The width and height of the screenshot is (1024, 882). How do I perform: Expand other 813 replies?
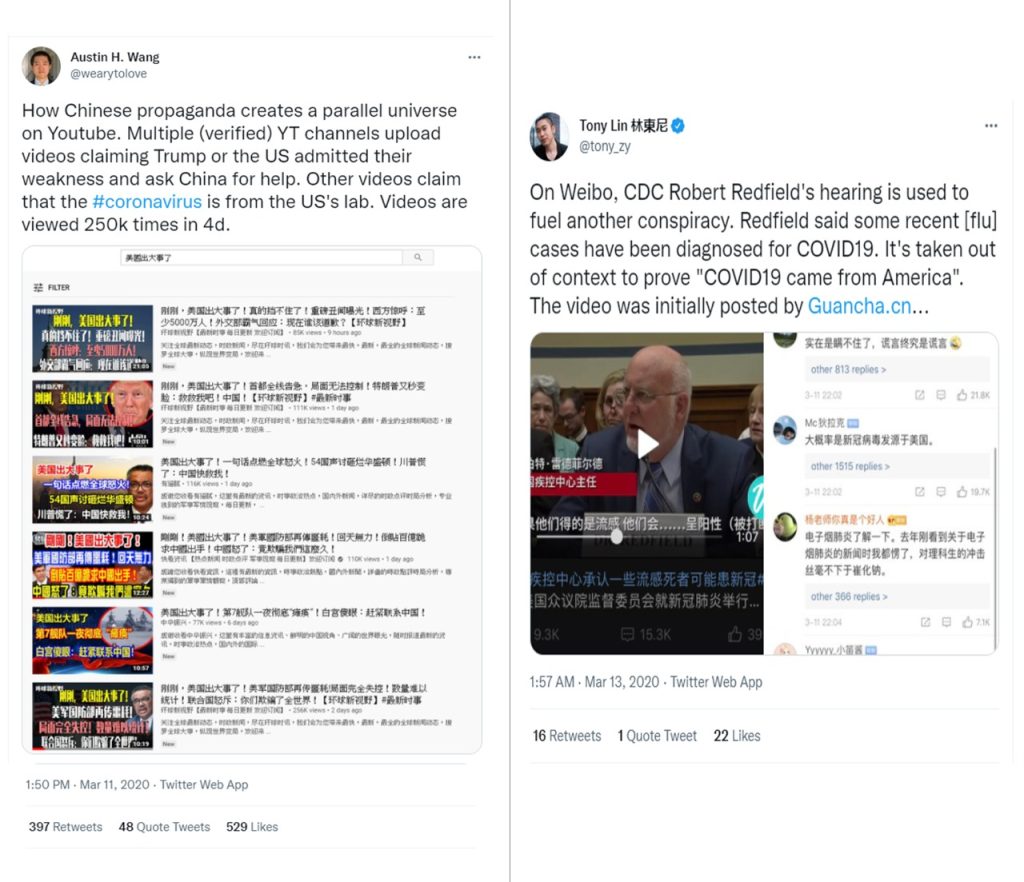[x=848, y=370]
